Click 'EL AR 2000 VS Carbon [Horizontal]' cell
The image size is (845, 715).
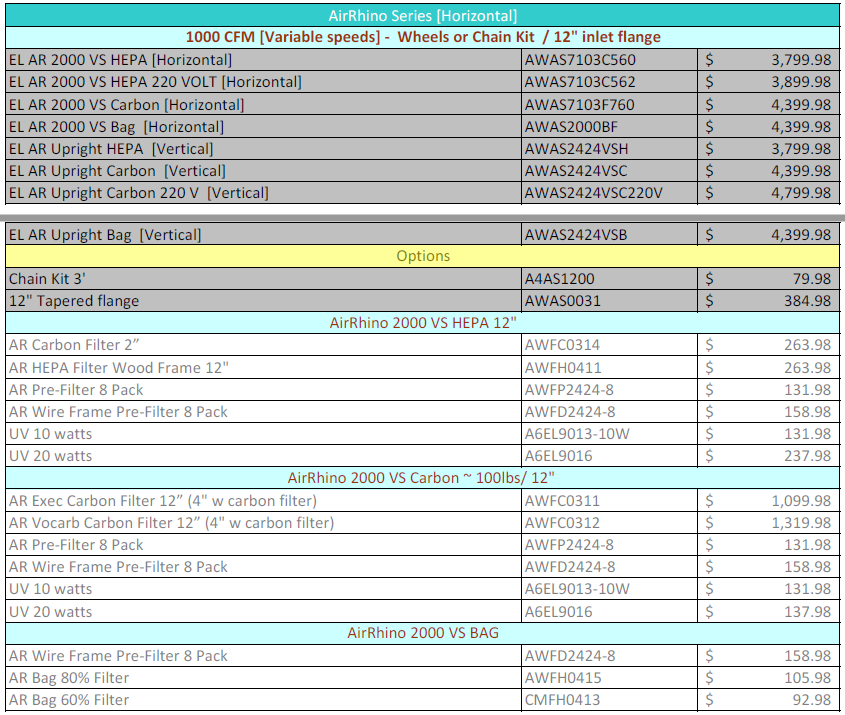pos(263,105)
